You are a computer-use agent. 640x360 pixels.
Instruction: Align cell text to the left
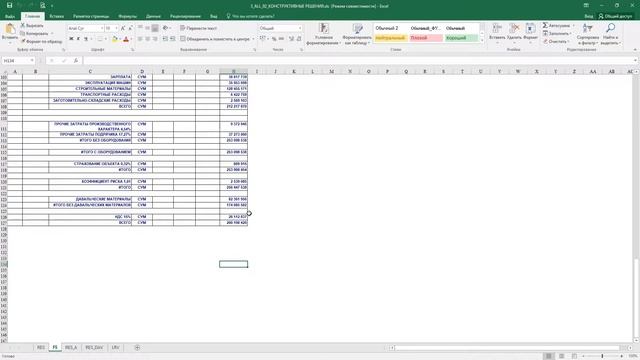click(x=140, y=39)
